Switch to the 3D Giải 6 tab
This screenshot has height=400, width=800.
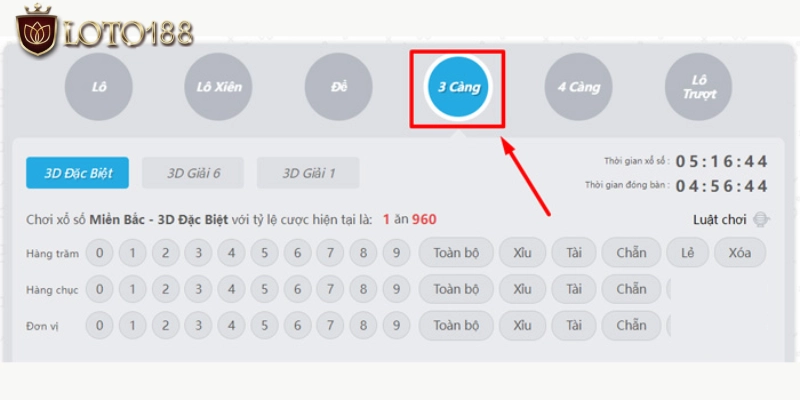click(193, 173)
